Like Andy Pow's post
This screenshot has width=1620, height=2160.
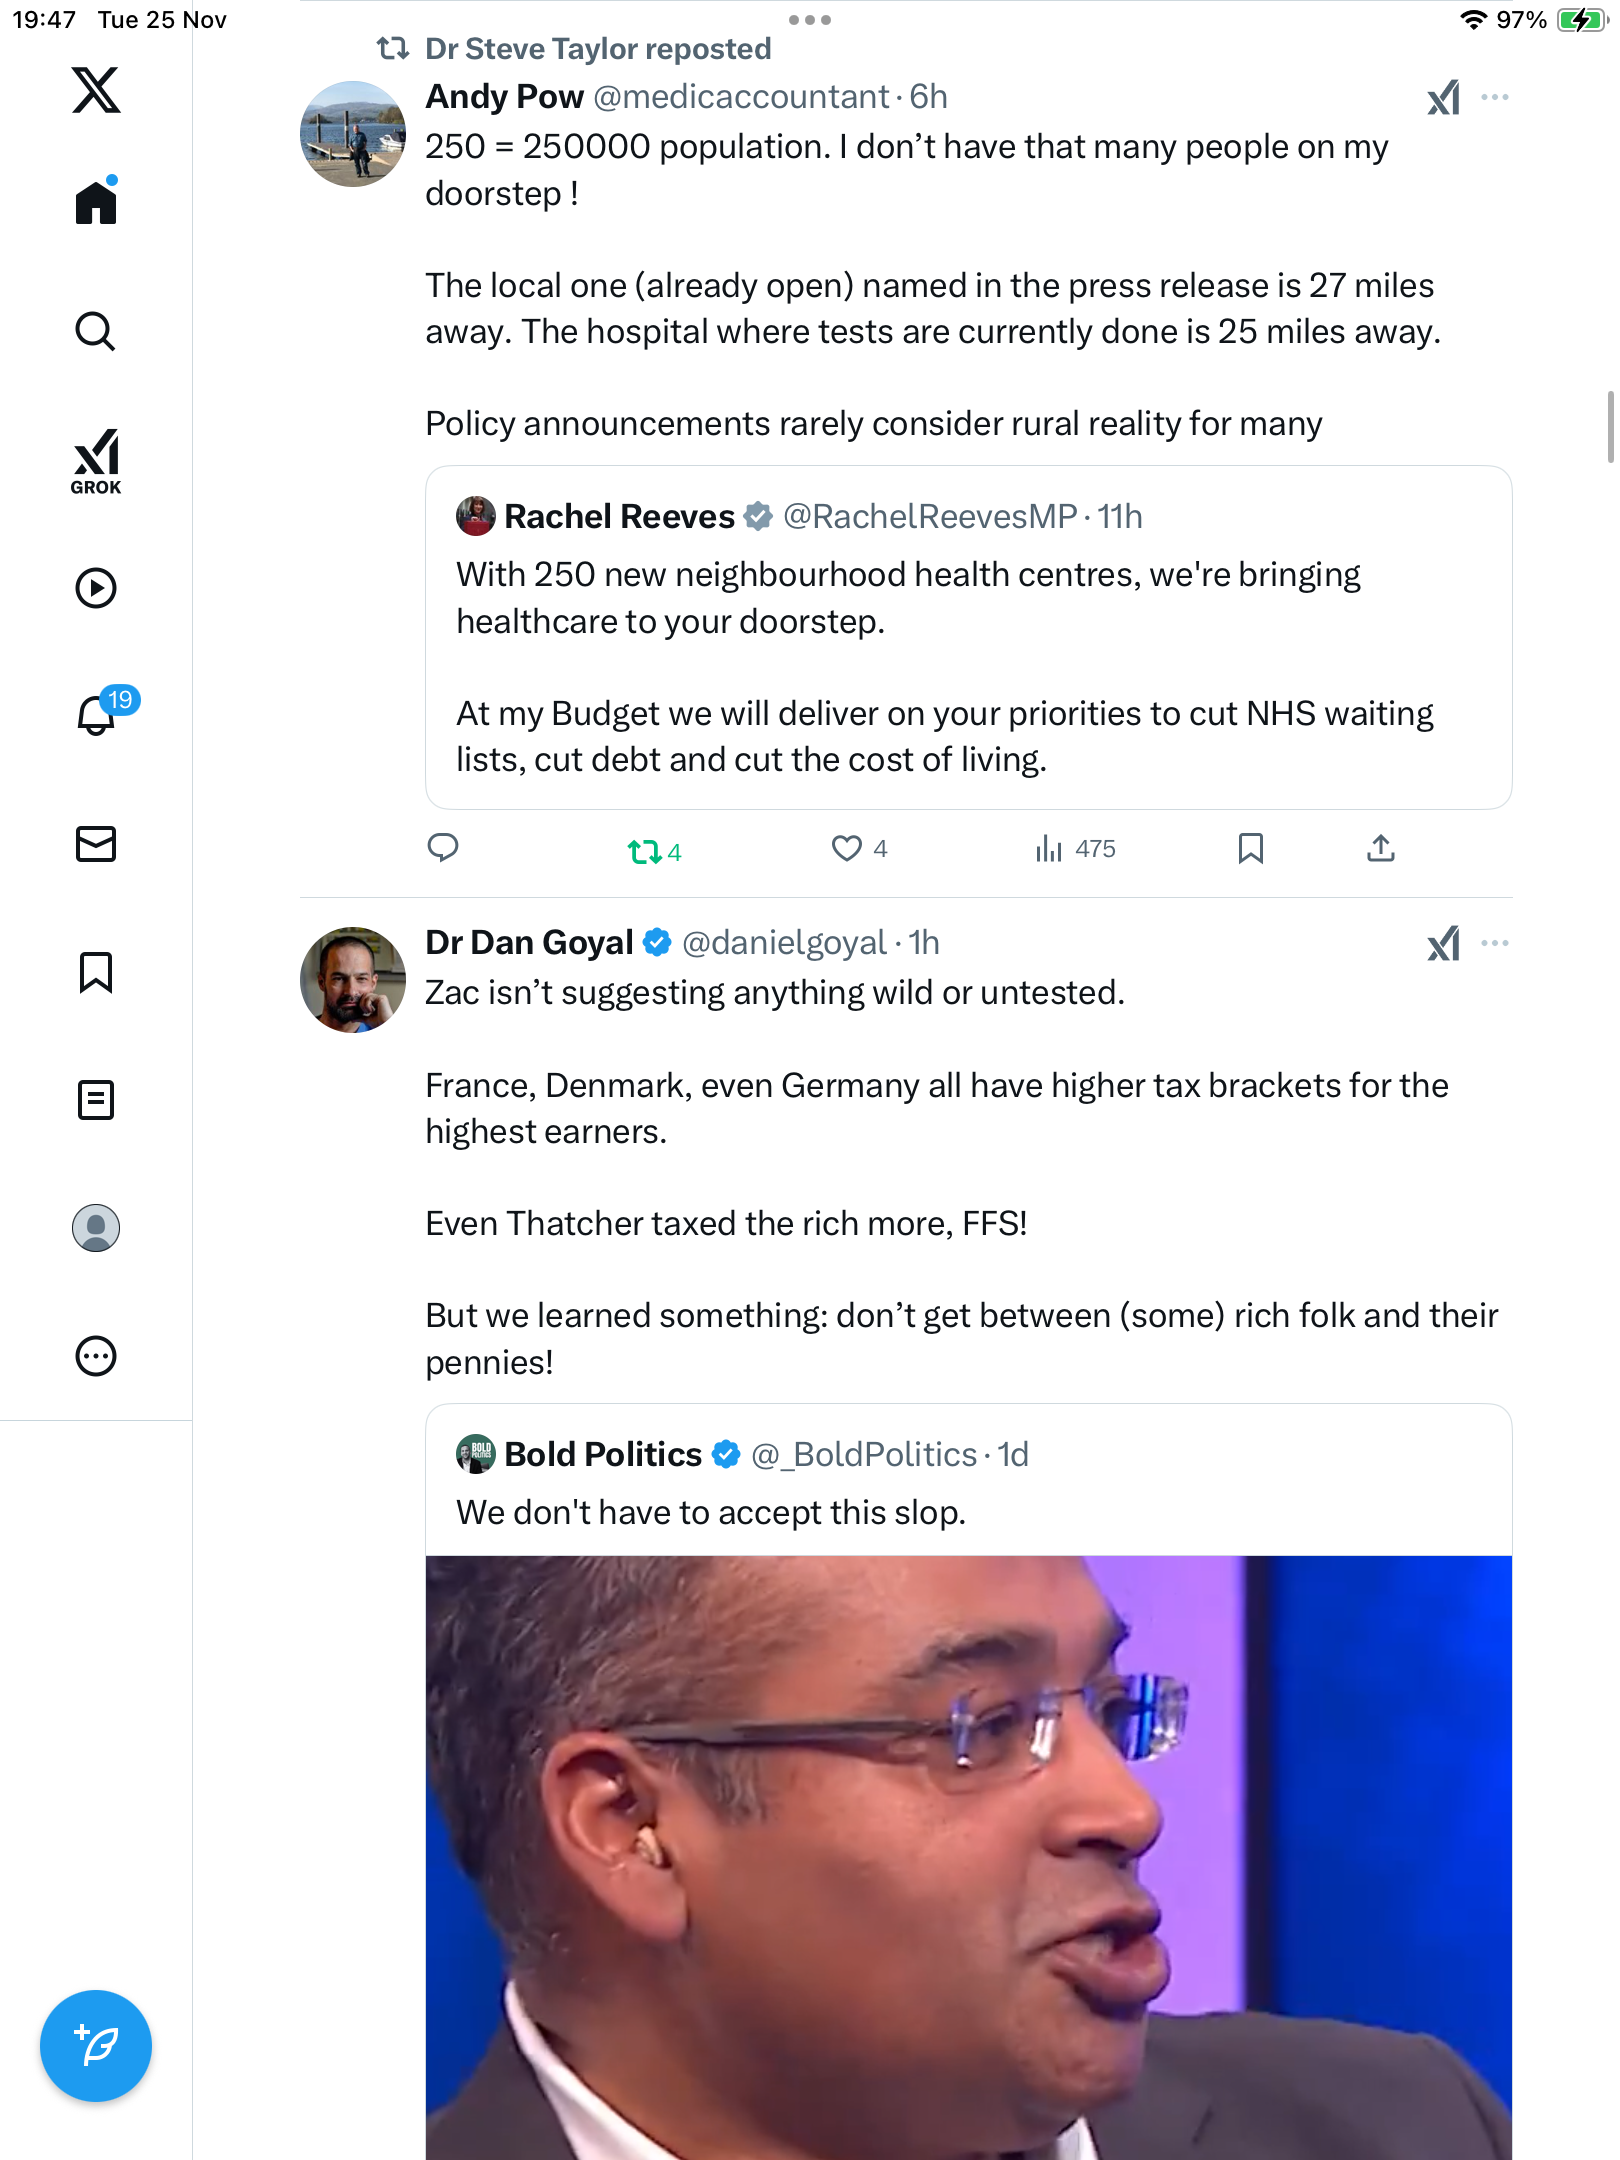click(847, 849)
